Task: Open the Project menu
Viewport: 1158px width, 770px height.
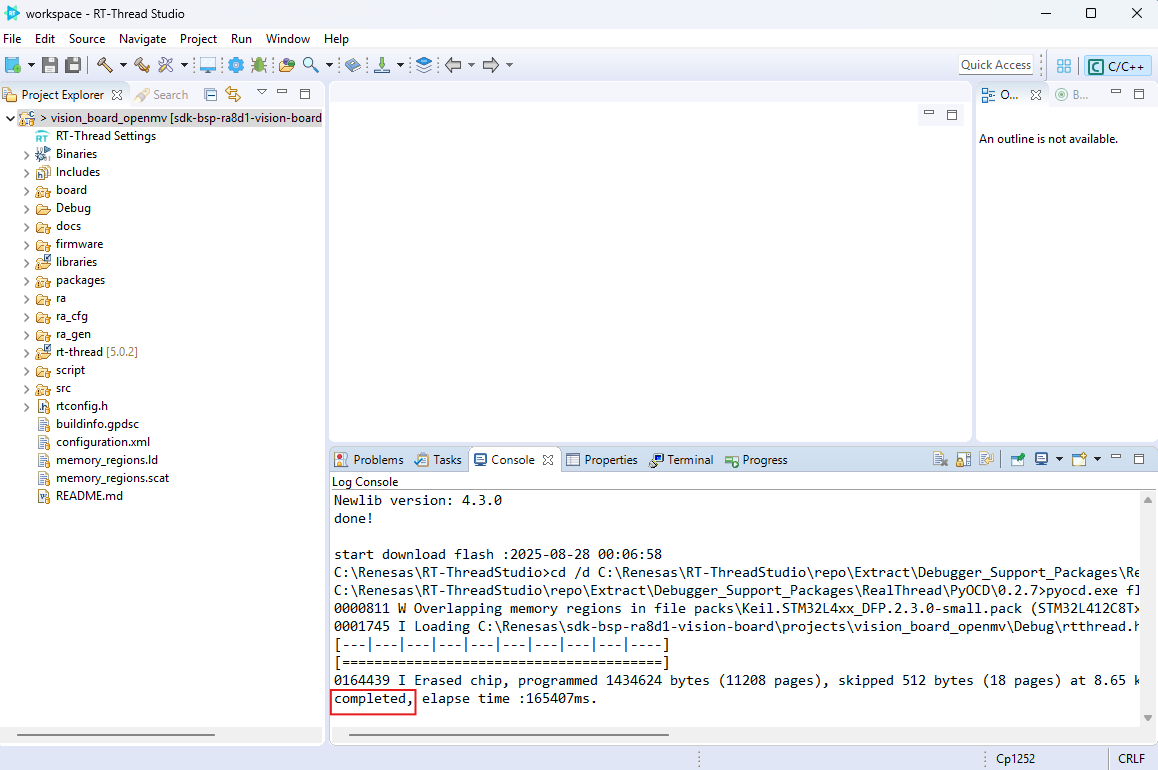Action: coord(198,39)
